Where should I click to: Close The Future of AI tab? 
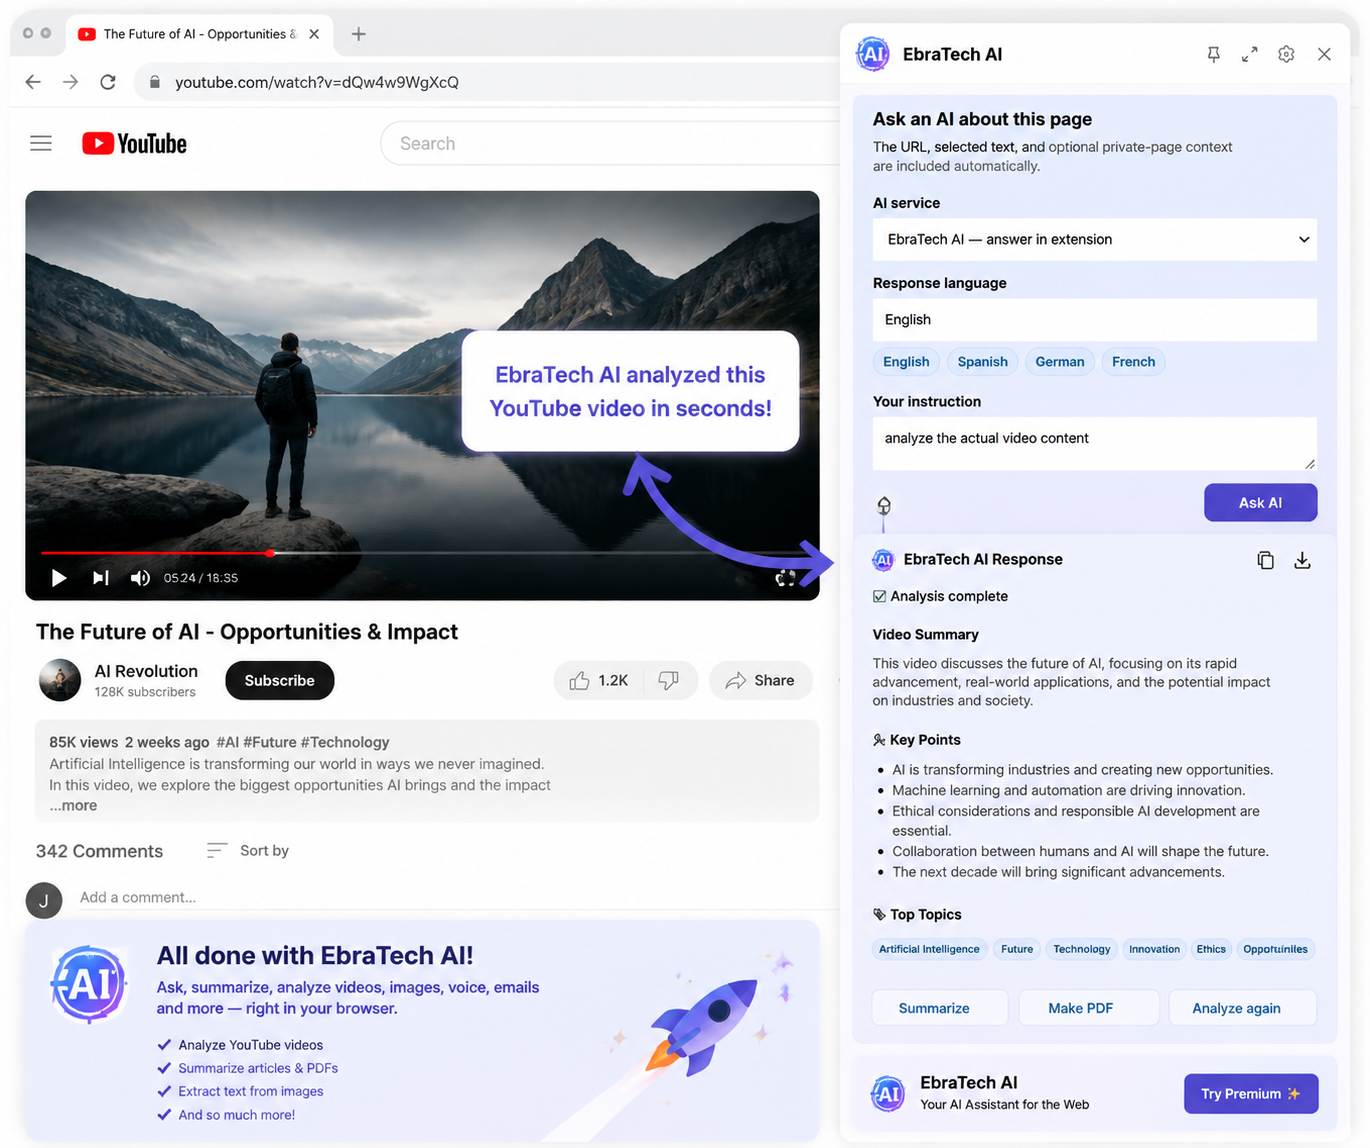pyautogui.click(x=314, y=34)
